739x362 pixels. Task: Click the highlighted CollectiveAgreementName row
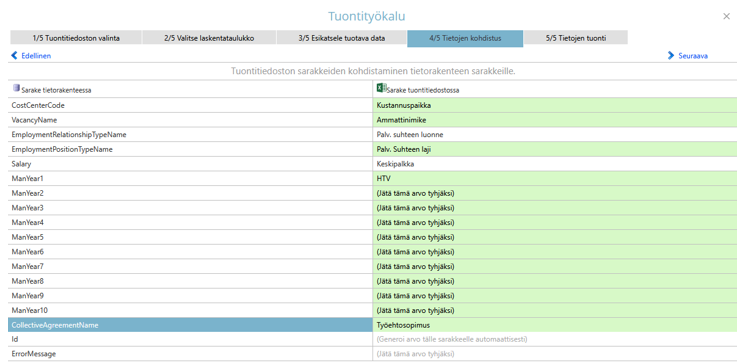pyautogui.click(x=190, y=325)
